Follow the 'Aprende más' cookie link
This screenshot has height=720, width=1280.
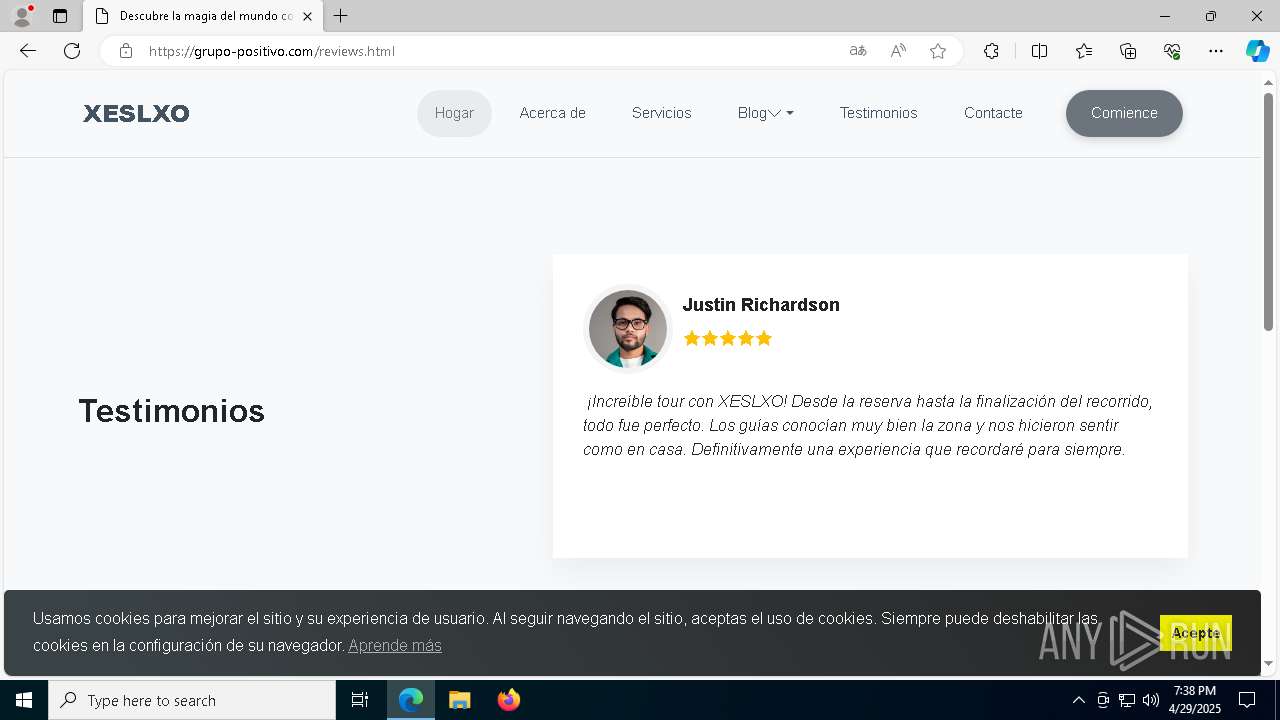(x=395, y=646)
